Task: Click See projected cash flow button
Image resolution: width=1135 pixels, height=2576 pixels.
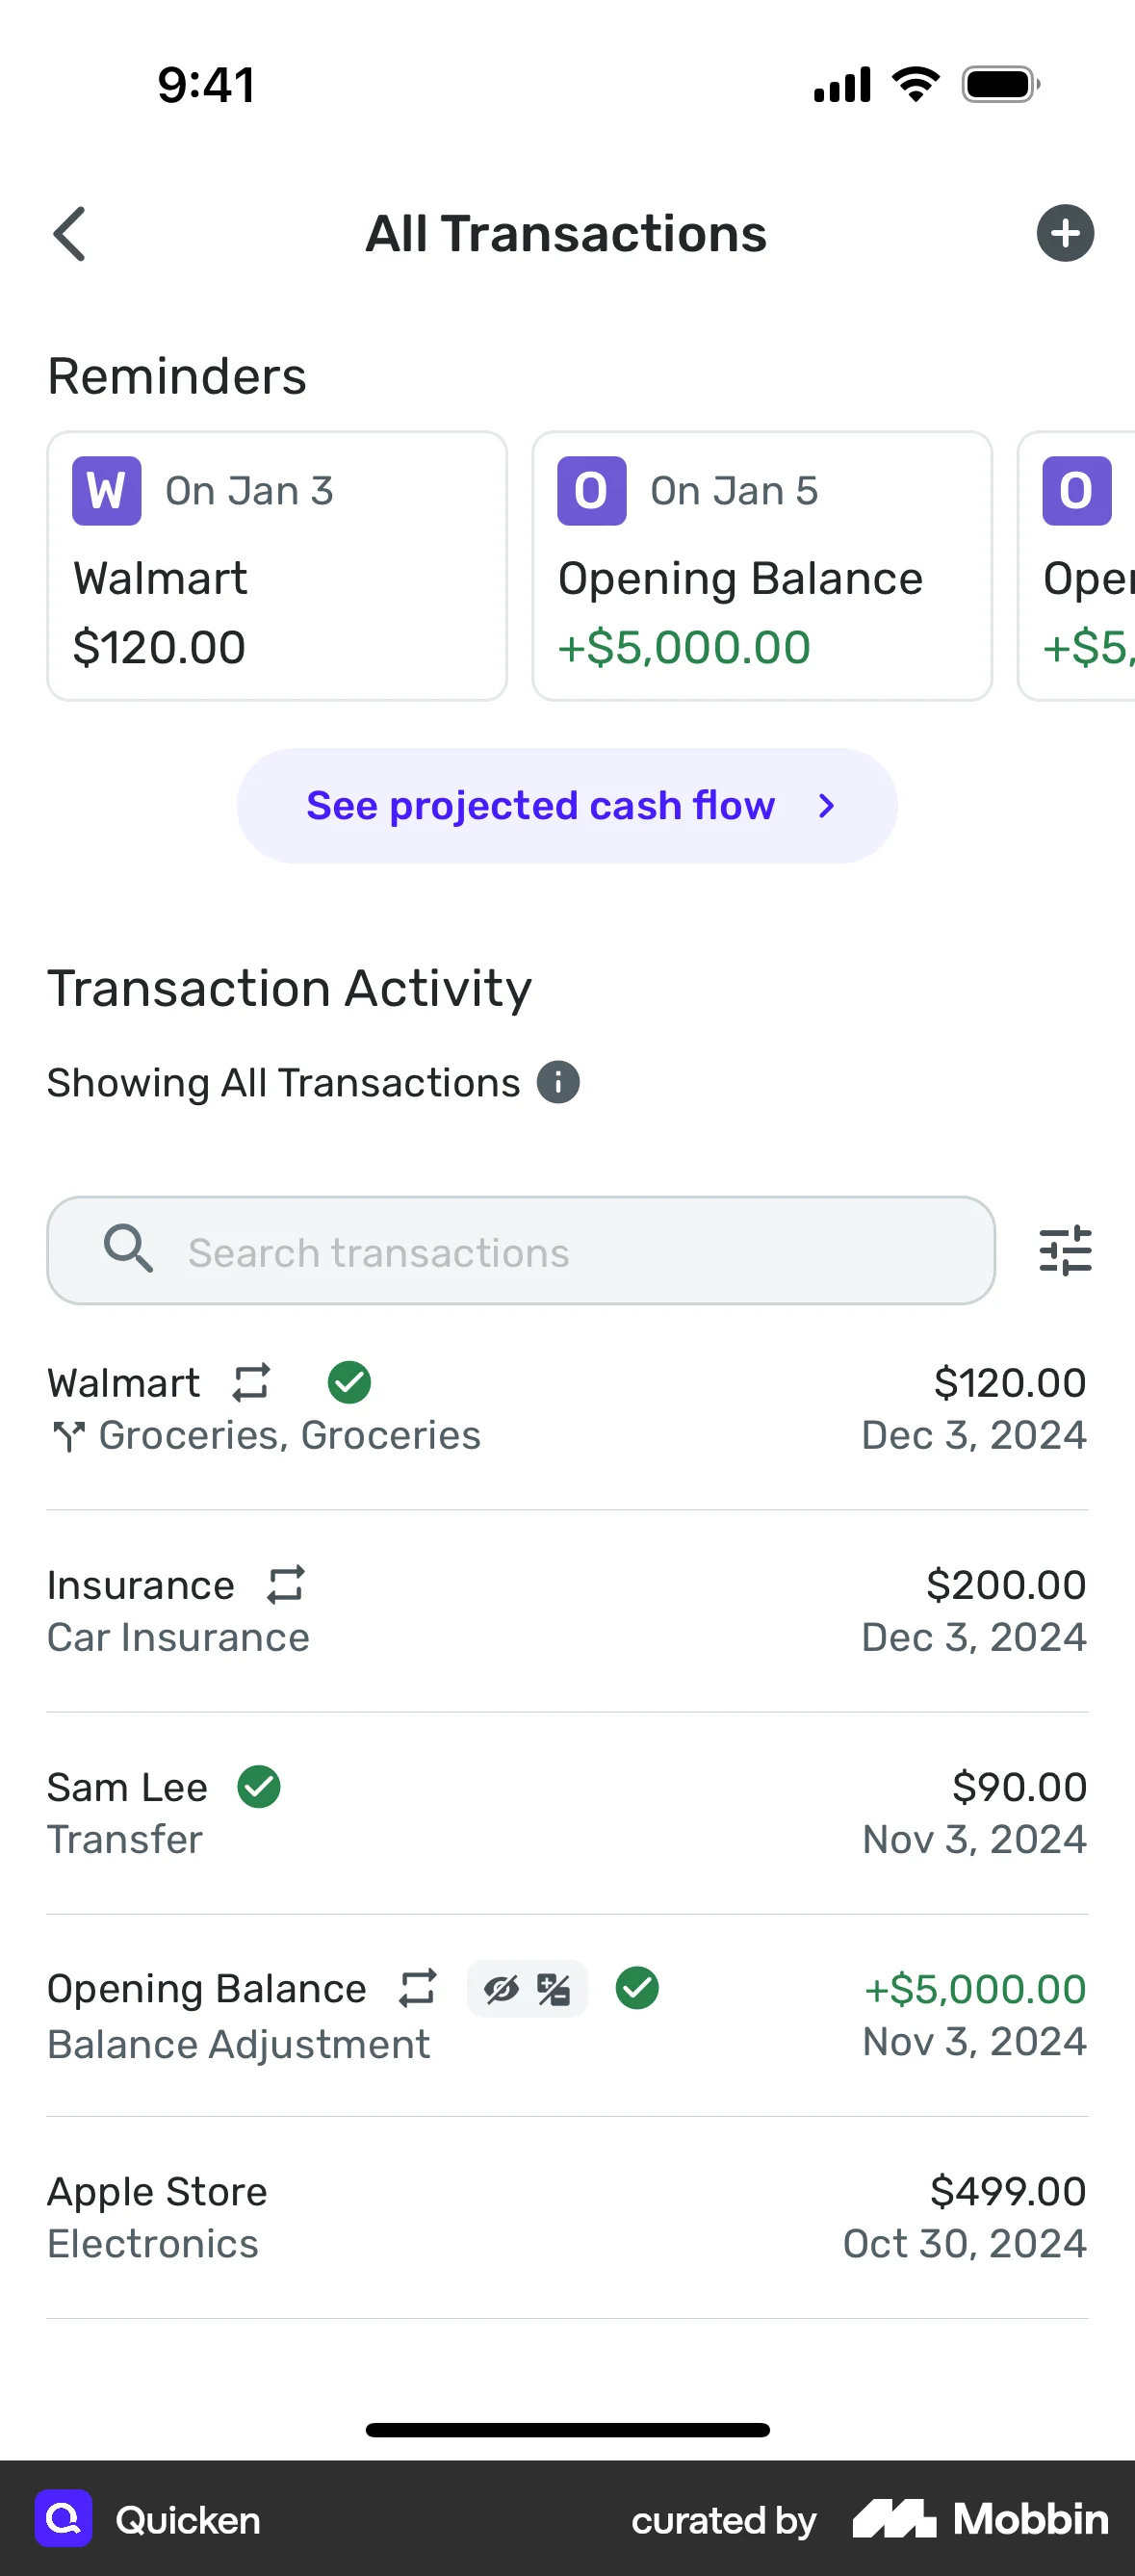Action: pyautogui.click(x=540, y=806)
